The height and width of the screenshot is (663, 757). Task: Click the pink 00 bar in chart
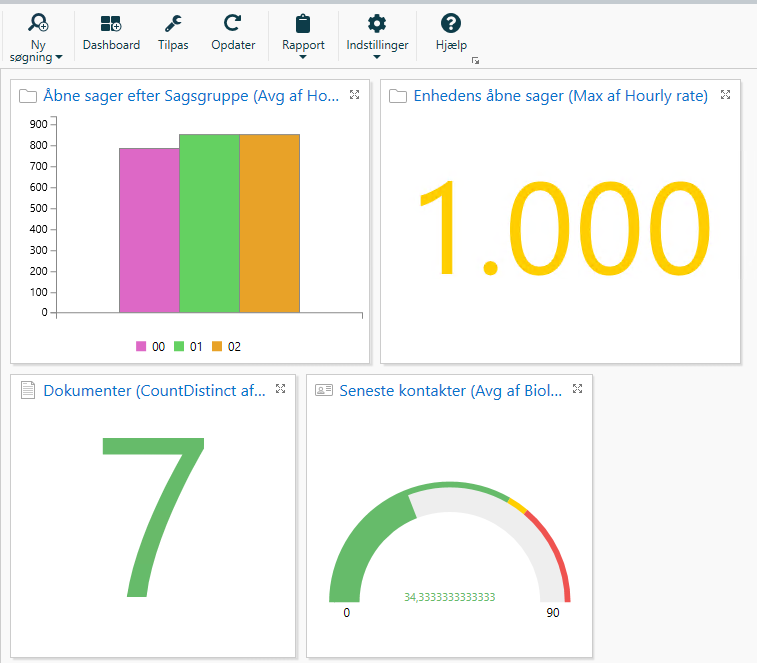(x=149, y=230)
